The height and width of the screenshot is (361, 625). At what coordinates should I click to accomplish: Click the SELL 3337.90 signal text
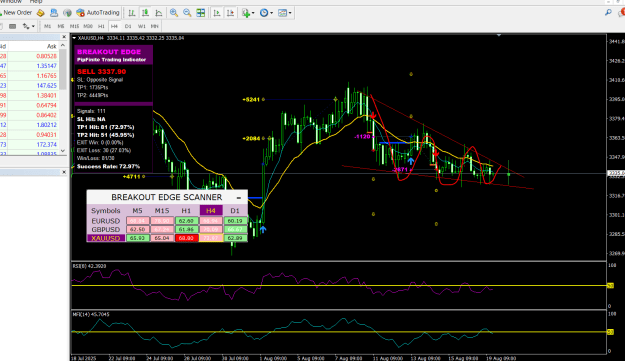pyautogui.click(x=102, y=72)
